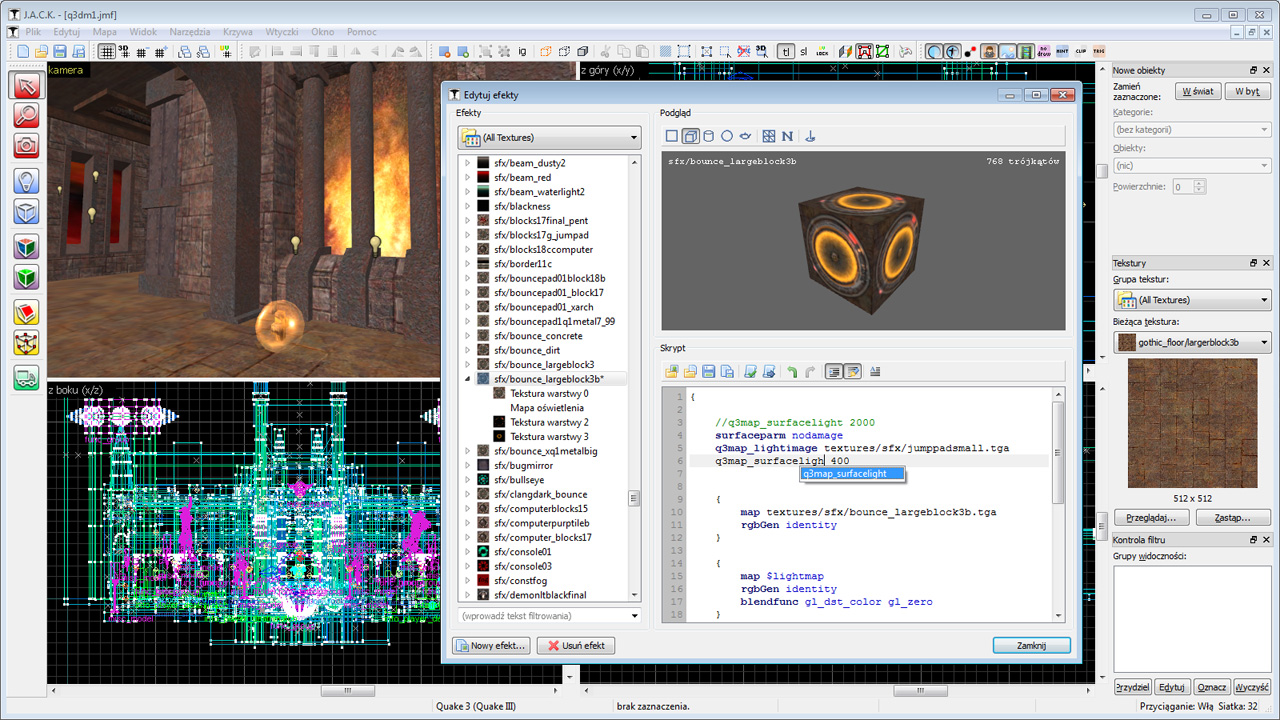The image size is (1280, 720).
Task: Select the Vertex manipulation tool in left toolbar
Action: (x=26, y=343)
